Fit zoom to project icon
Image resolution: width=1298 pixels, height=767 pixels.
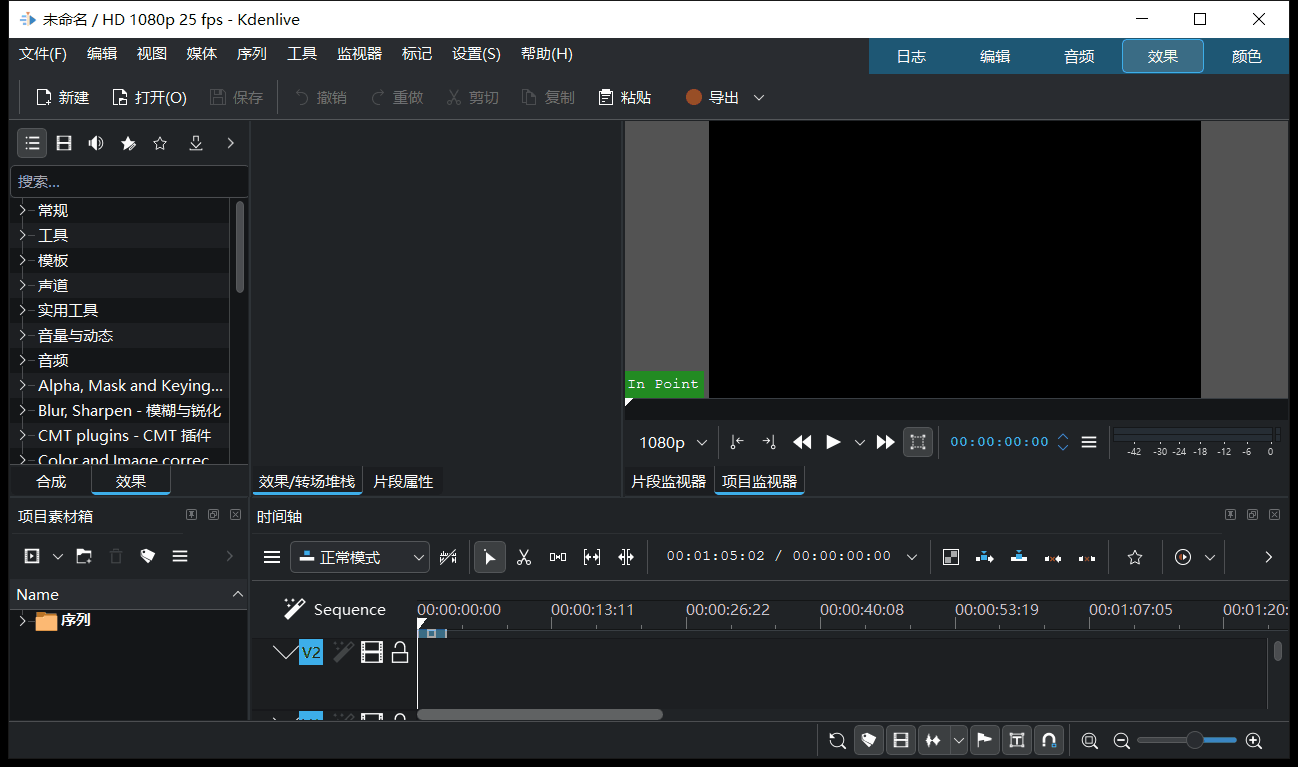1090,741
